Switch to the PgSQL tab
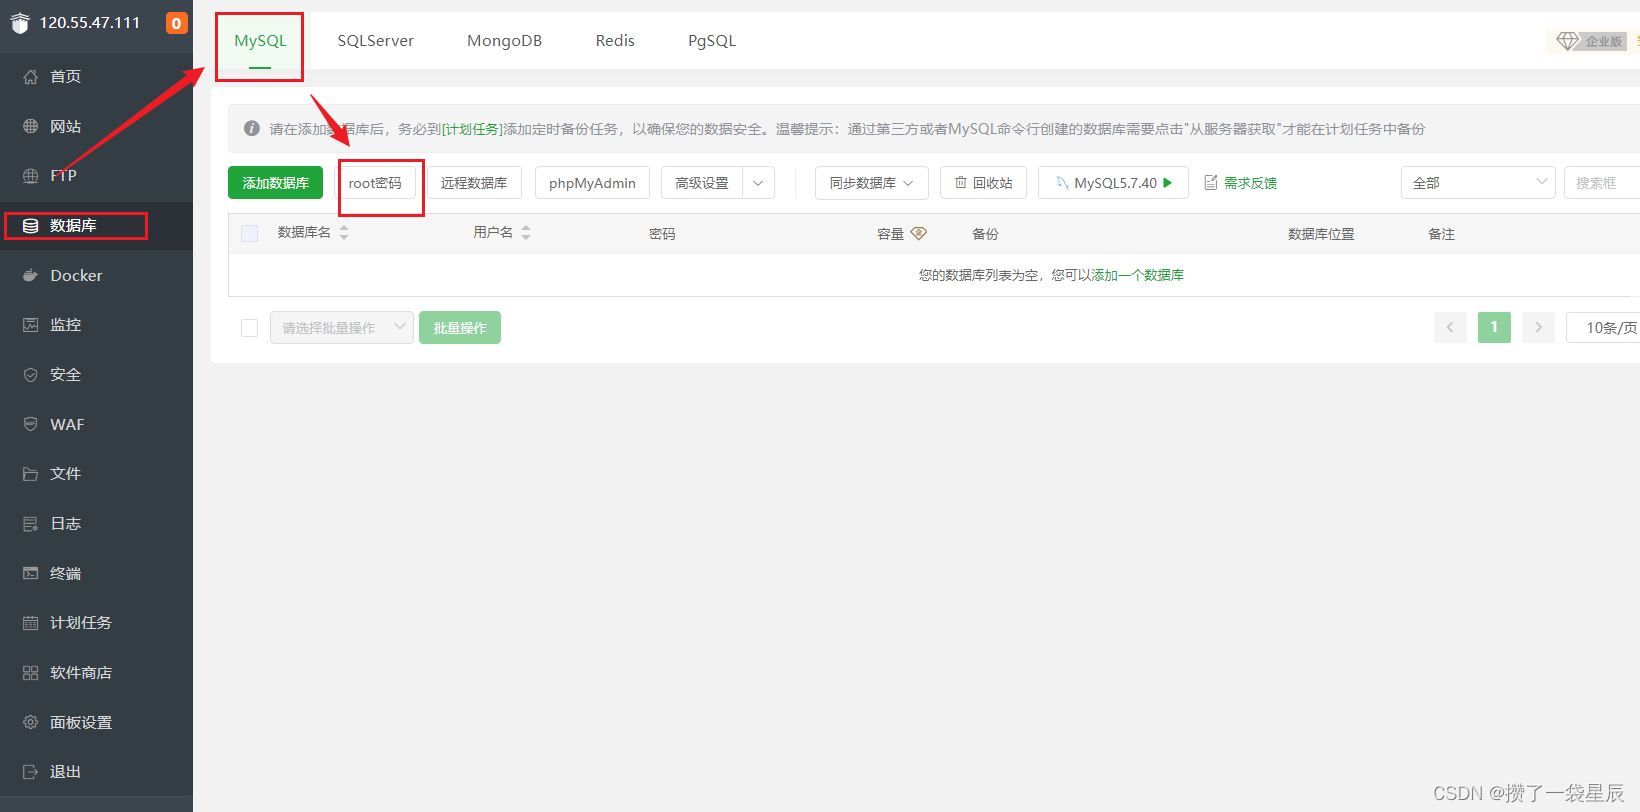The width and height of the screenshot is (1640, 812). [x=712, y=41]
